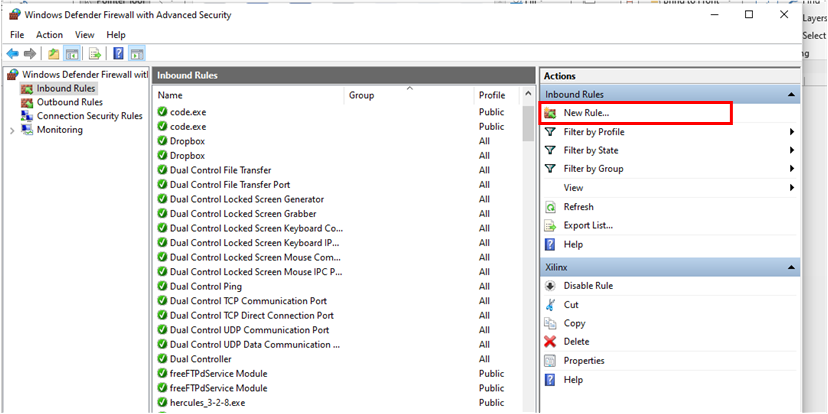
Task: Select the Dual Control File Transfer Port rule
Action: pyautogui.click(x=231, y=185)
